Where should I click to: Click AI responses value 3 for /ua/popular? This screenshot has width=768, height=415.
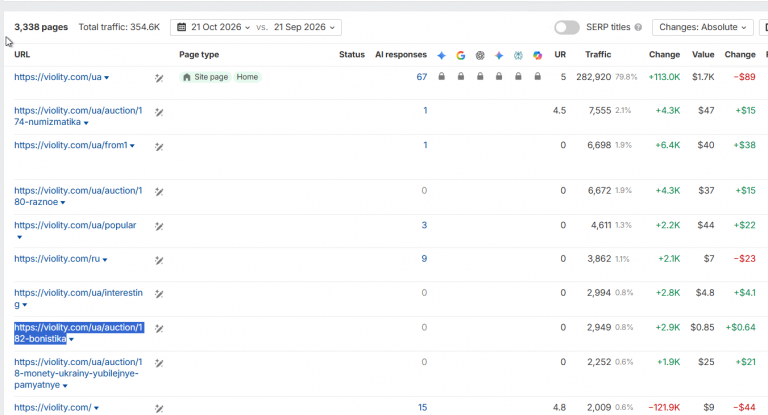coord(424,225)
